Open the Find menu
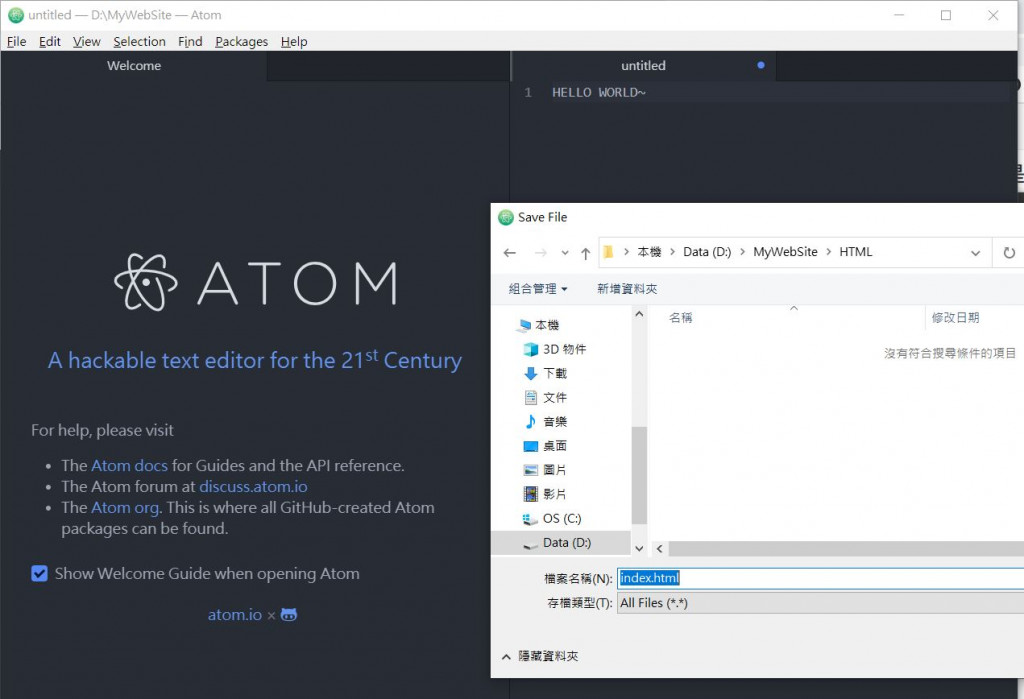Image resolution: width=1024 pixels, height=699 pixels. click(x=190, y=41)
